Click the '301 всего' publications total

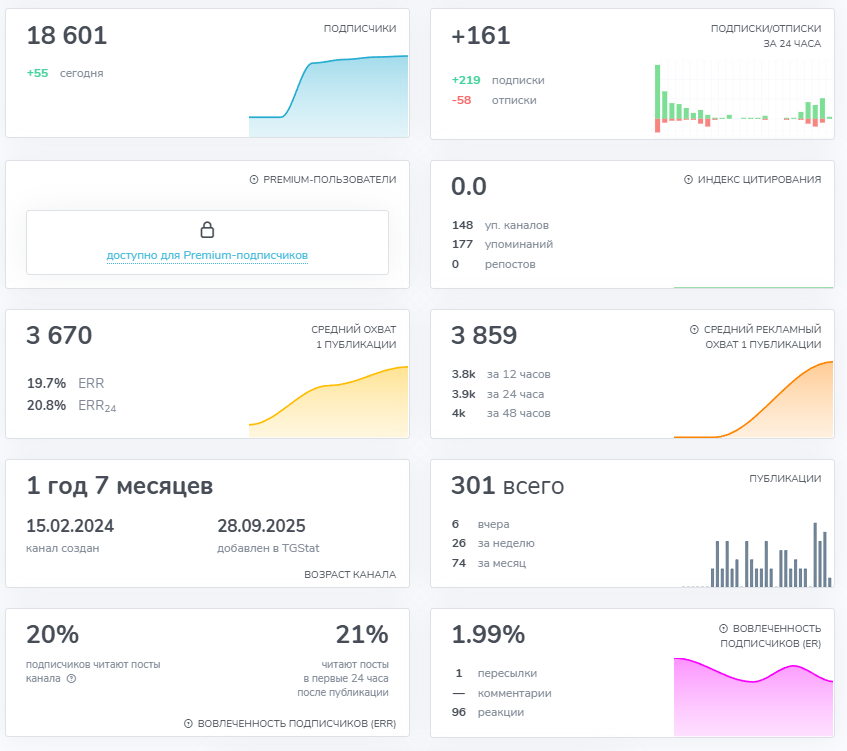point(508,485)
